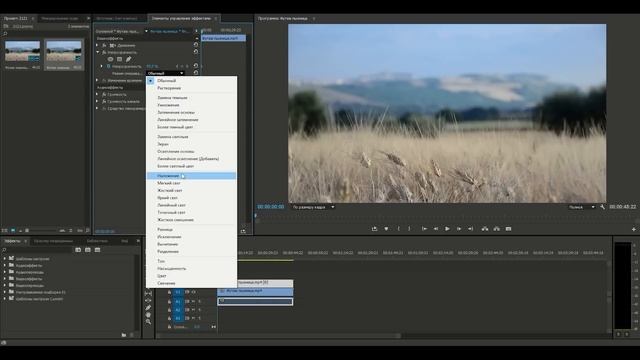Reset the Motion effect parameters
The width and height of the screenshot is (640, 360).
196,45
